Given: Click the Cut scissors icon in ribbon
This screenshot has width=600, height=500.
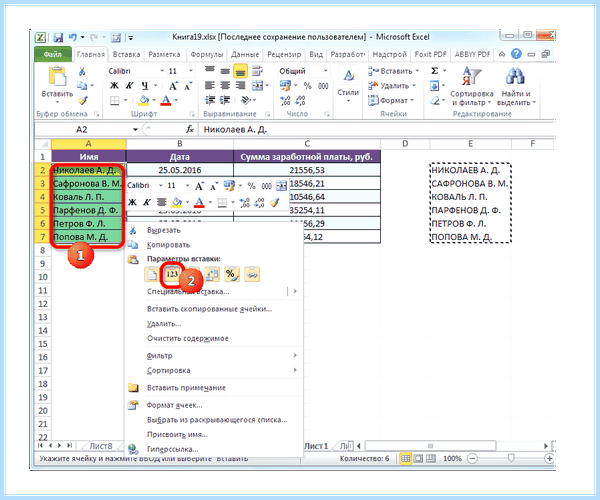Looking at the screenshot, I should point(82,71).
